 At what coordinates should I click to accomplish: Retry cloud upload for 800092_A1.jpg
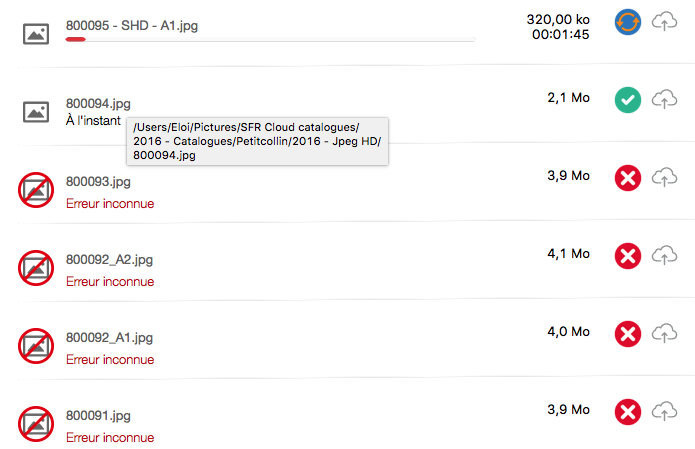coord(663,333)
